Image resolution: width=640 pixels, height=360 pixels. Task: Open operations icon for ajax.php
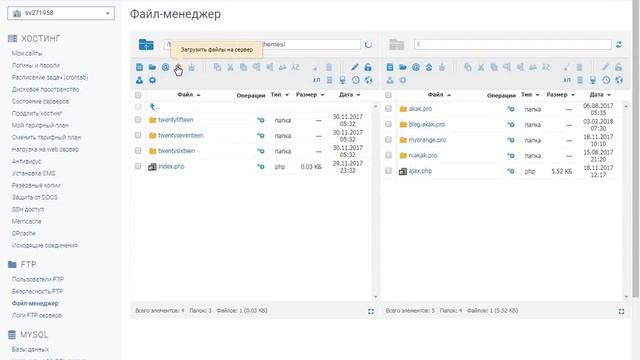pos(511,171)
